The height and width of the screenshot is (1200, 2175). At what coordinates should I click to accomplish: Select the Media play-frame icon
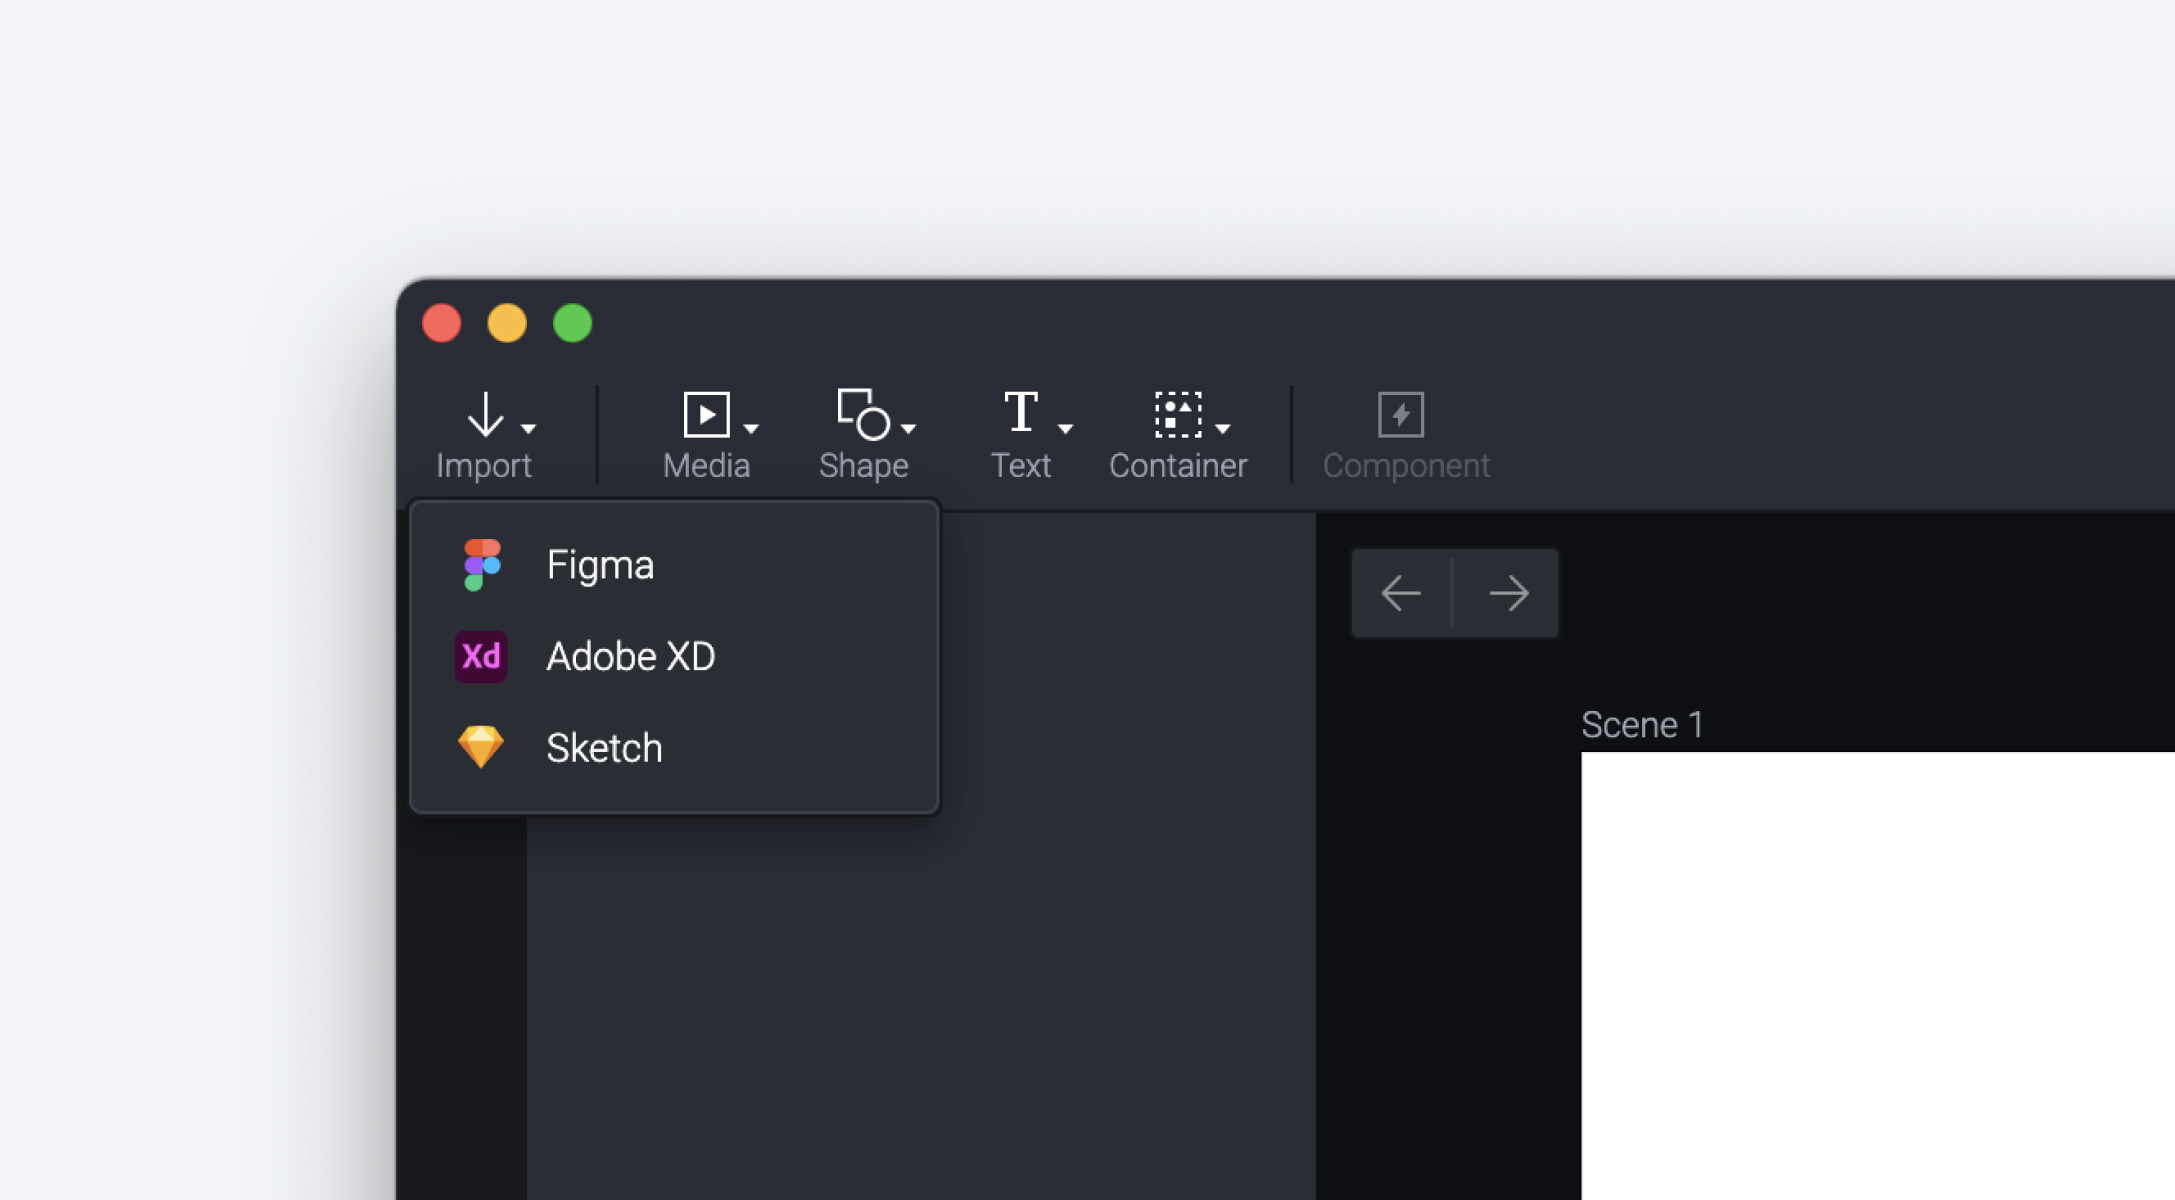706,414
